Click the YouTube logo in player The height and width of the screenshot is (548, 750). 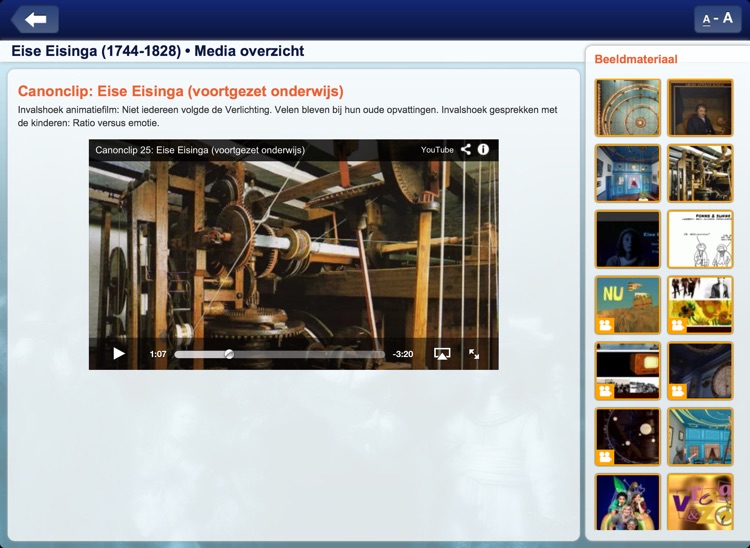437,150
